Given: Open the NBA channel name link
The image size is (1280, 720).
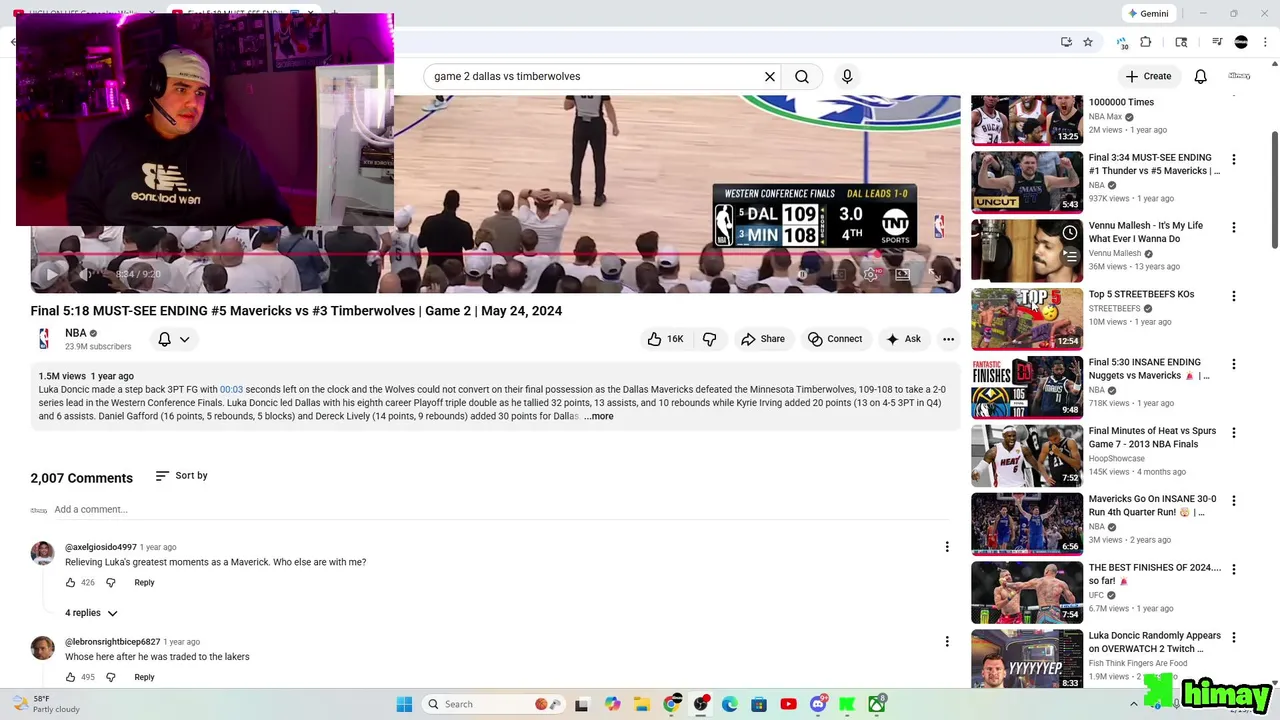Looking at the screenshot, I should 76,333.
